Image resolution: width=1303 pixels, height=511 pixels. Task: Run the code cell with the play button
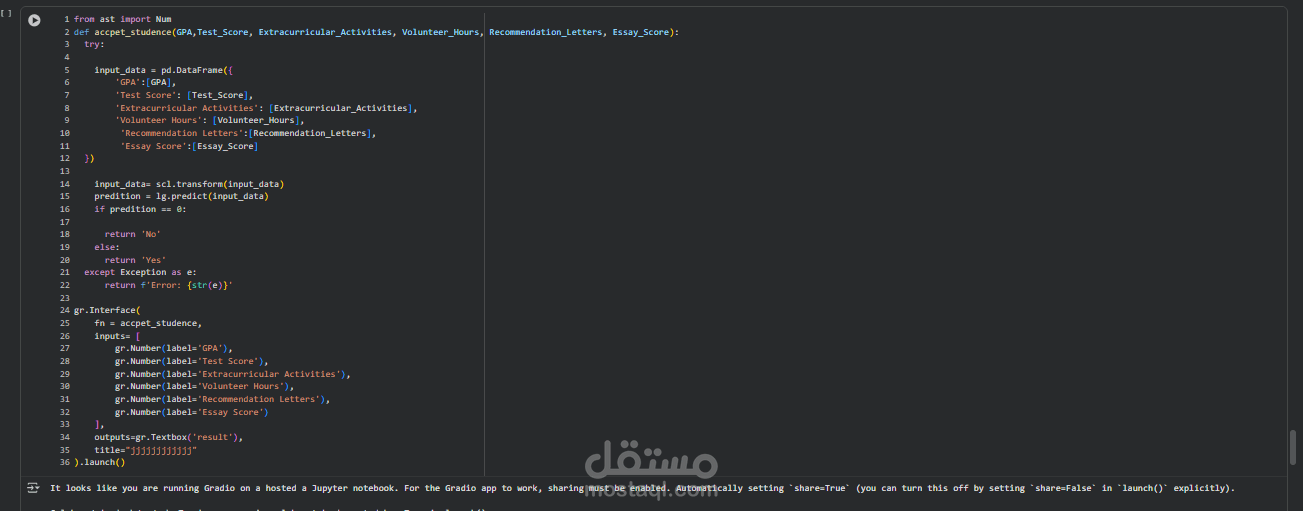pyautogui.click(x=35, y=20)
